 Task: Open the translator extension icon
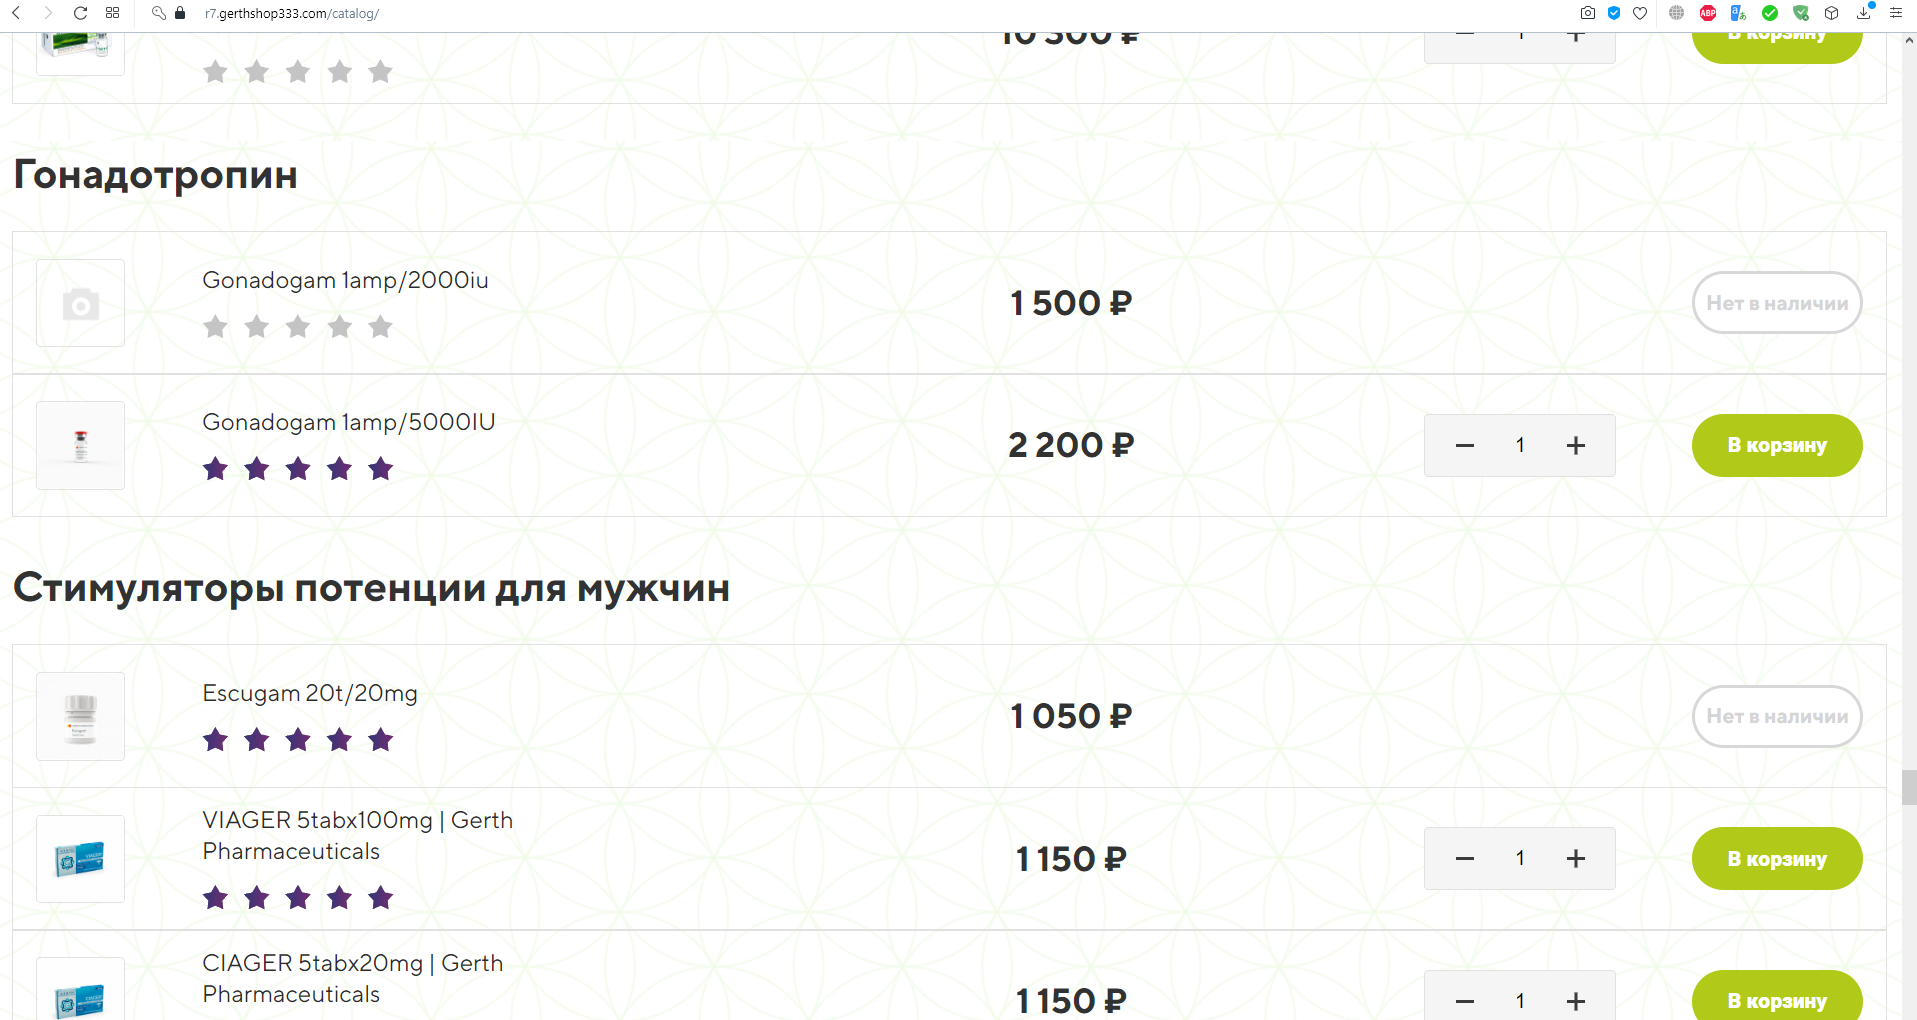coord(1736,13)
